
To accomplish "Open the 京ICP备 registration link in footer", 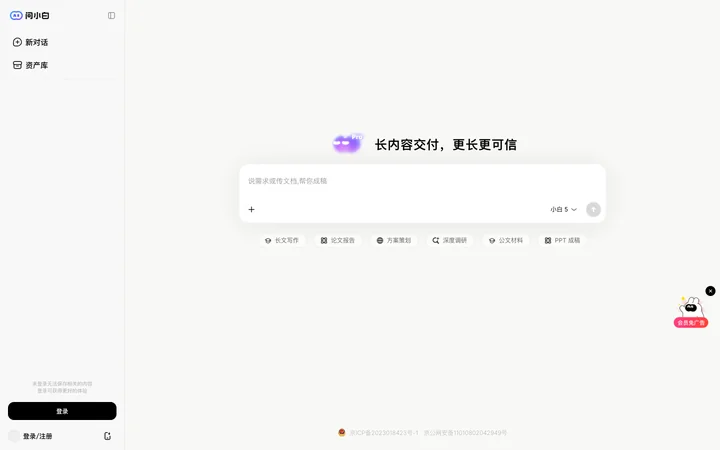I will (384, 433).
